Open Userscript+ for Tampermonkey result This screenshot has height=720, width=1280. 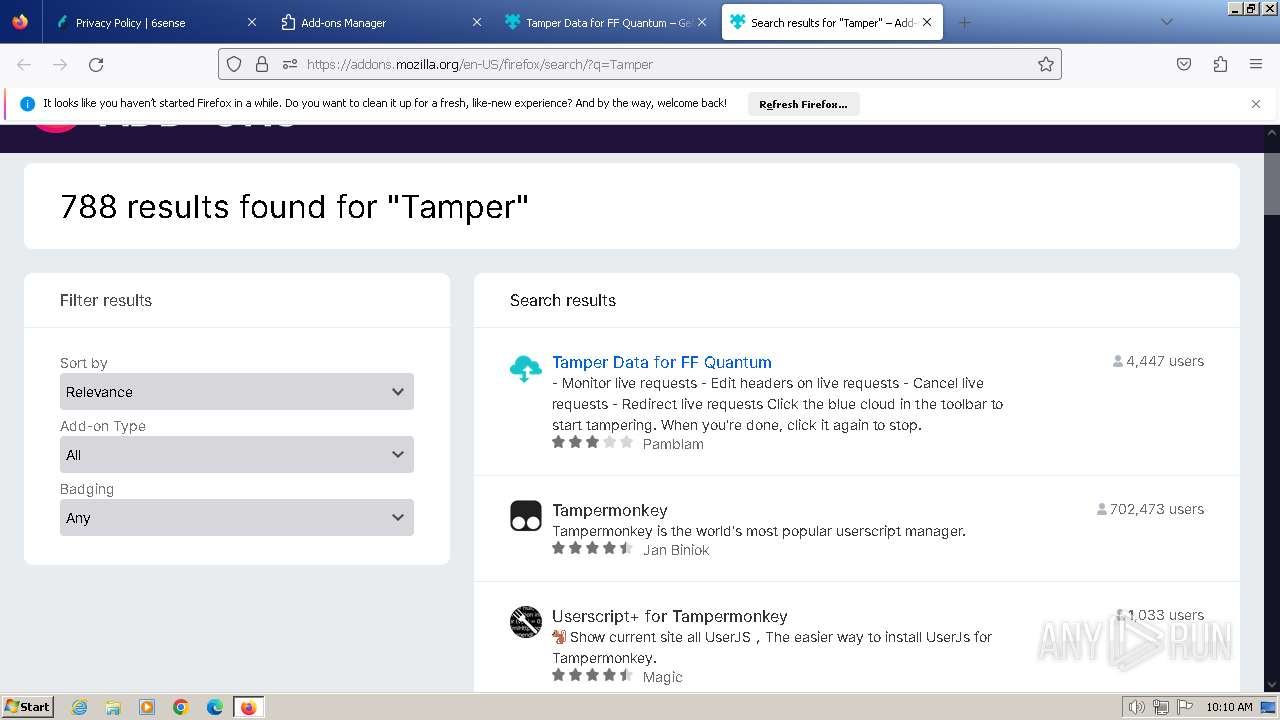(670, 616)
